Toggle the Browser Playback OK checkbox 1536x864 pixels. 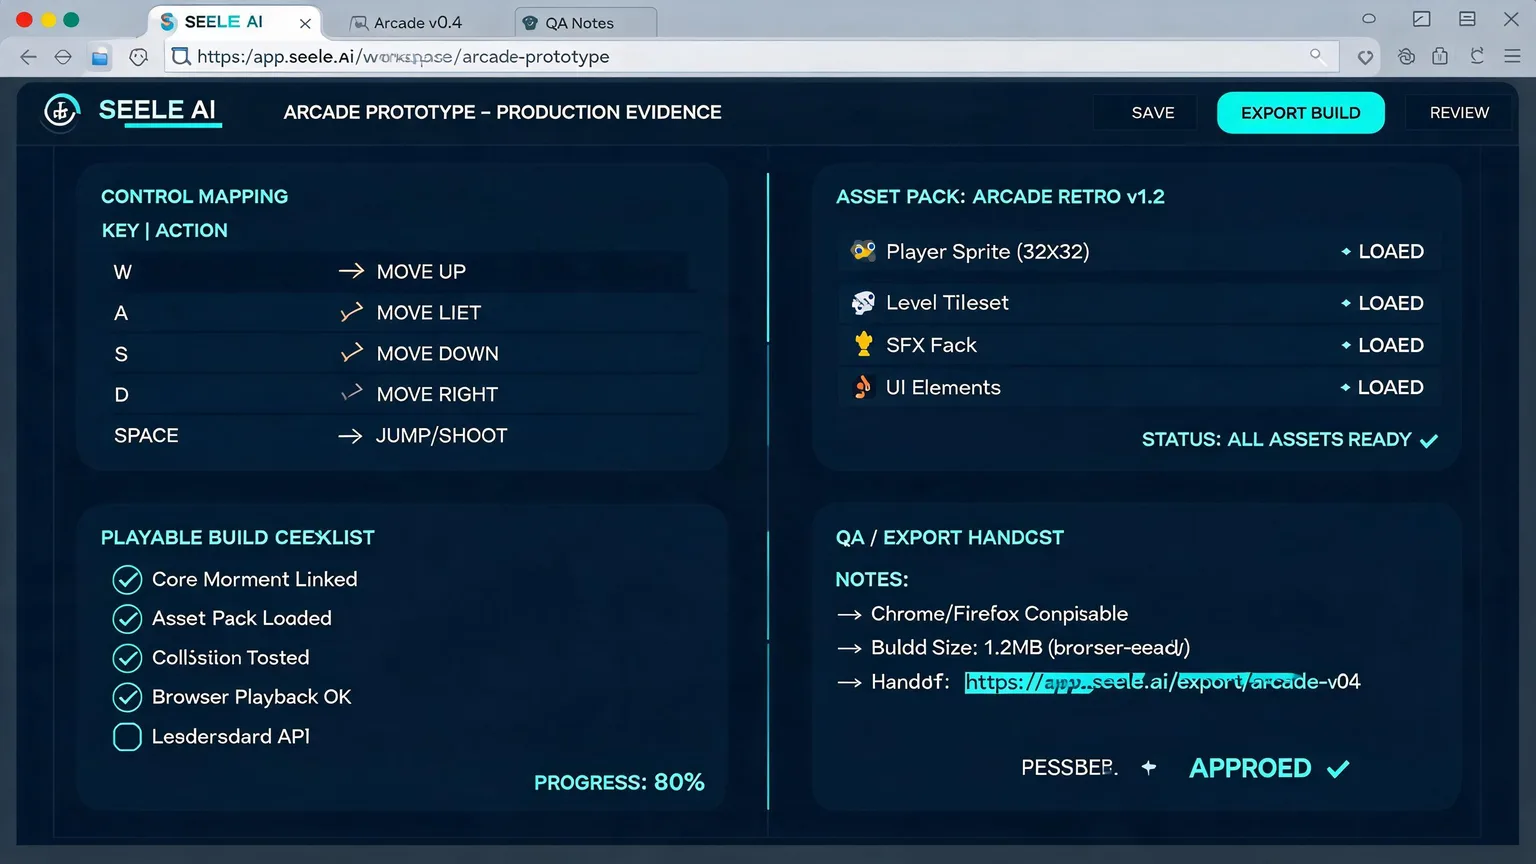coord(127,697)
